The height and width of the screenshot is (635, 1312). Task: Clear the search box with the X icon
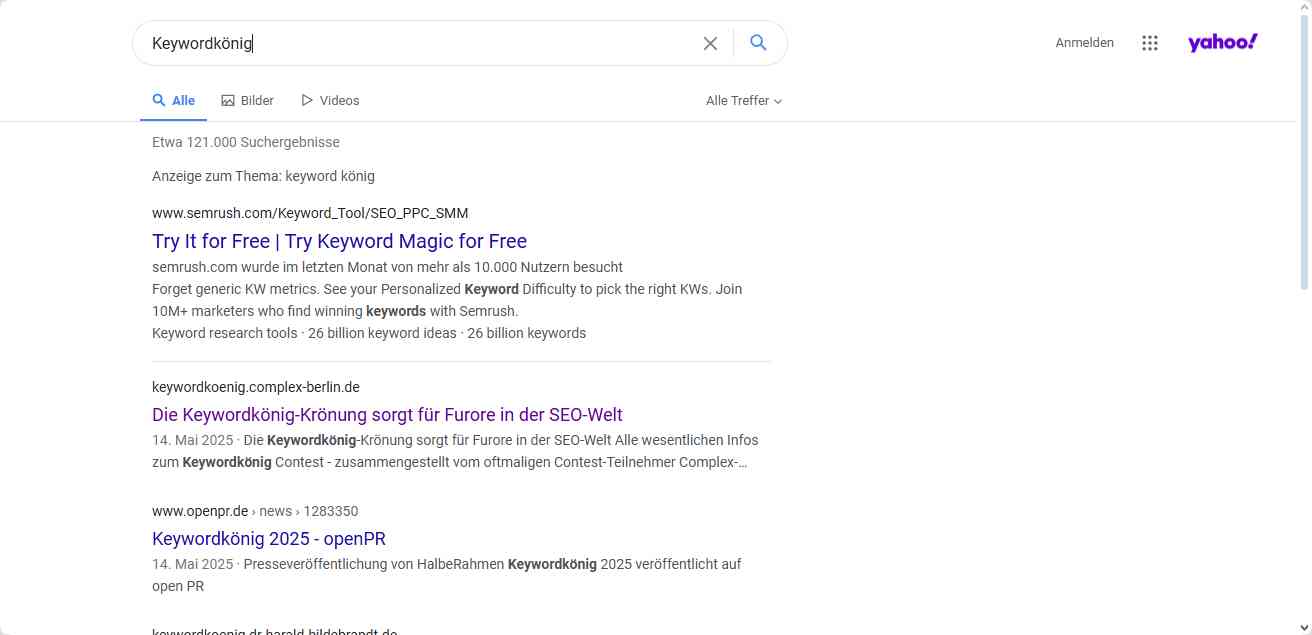(710, 43)
